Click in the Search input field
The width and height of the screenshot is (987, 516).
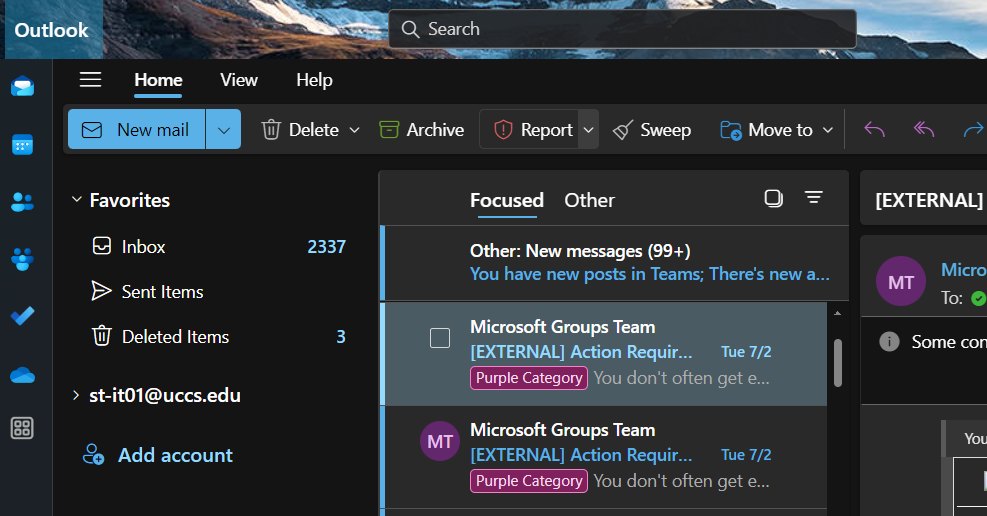point(622,29)
